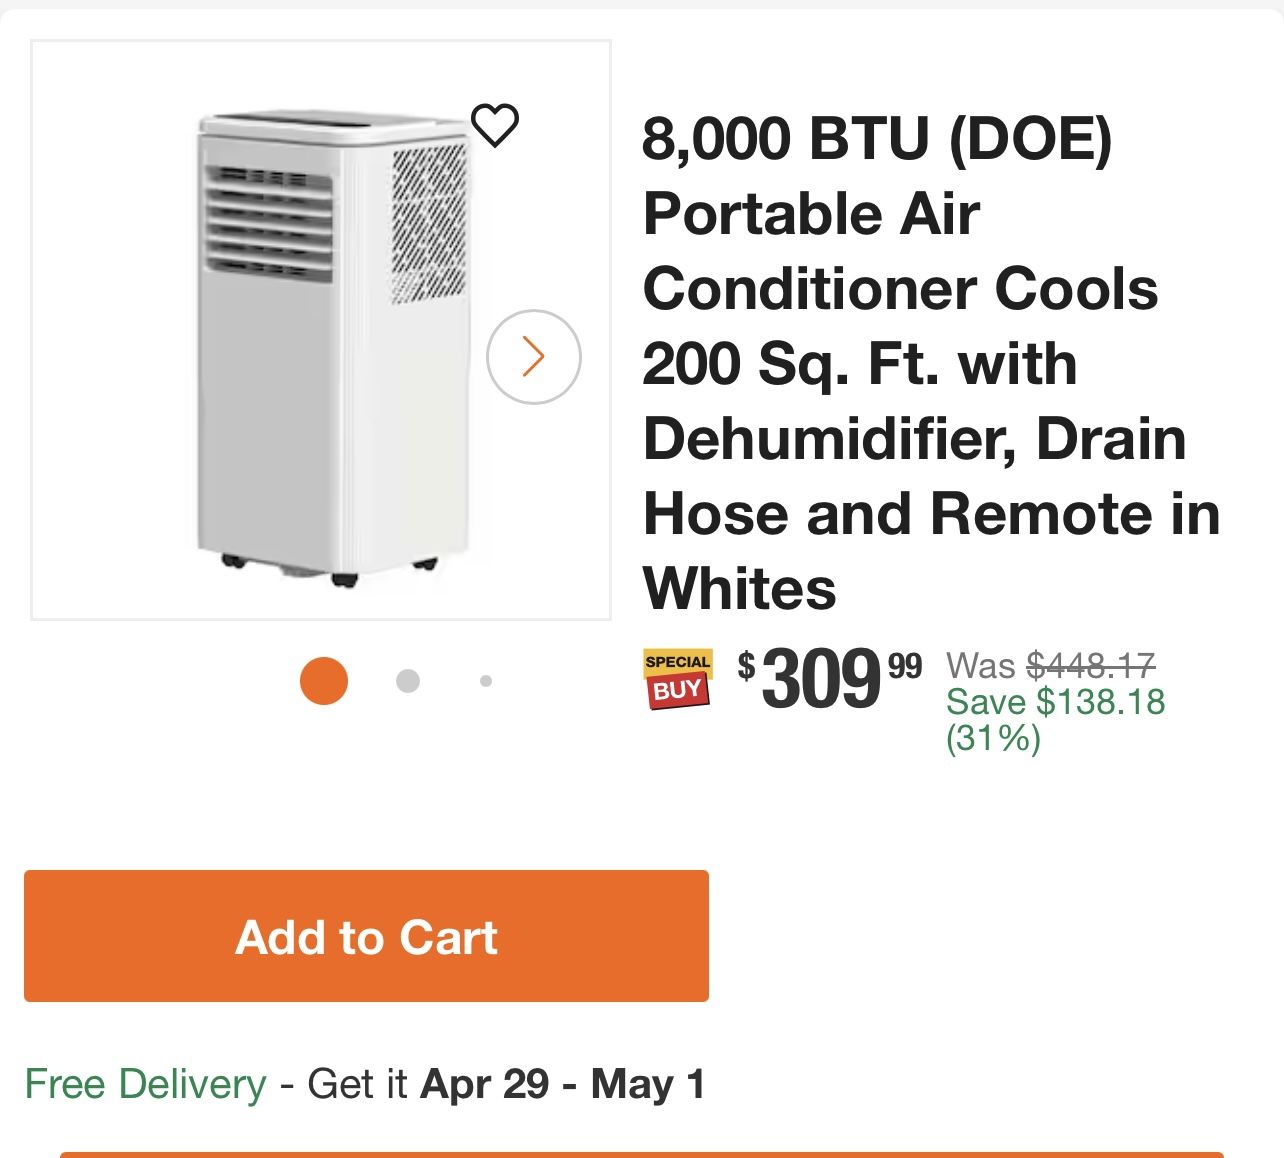Screen dimensions: 1284x1158
Task: Save the product with the heart icon
Action: coord(495,125)
